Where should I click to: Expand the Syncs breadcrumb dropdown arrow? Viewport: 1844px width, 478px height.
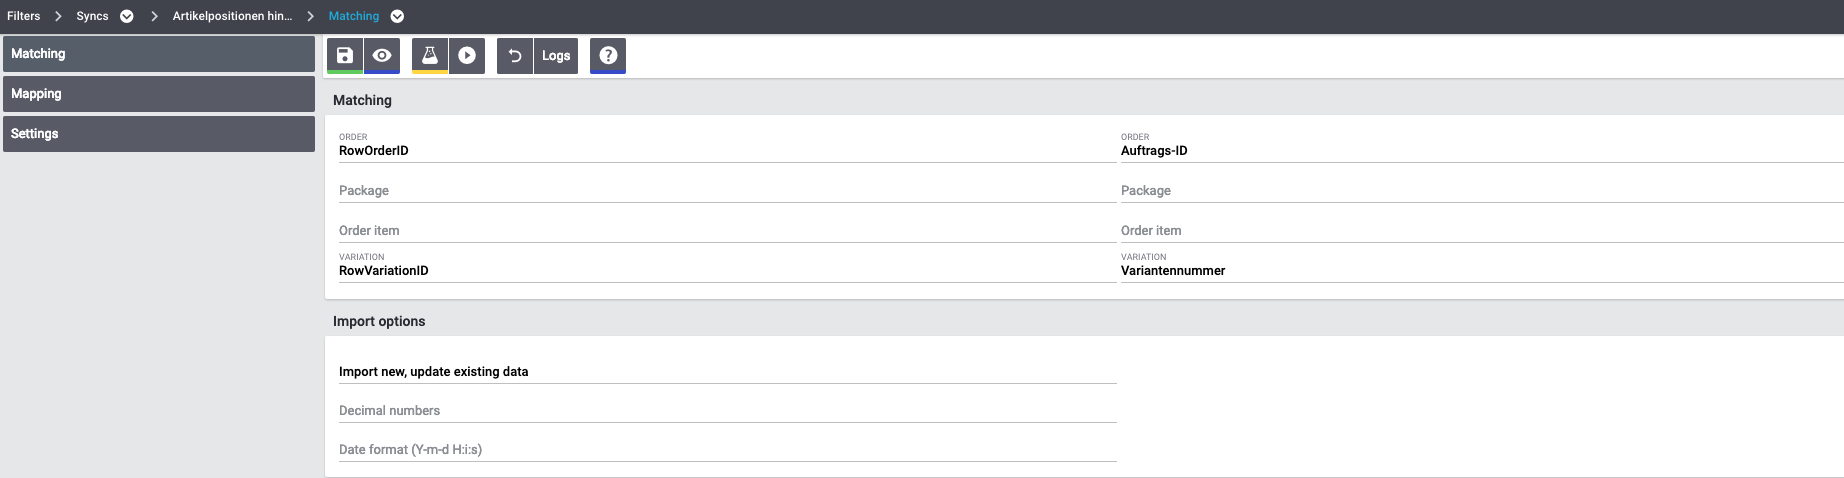(127, 16)
